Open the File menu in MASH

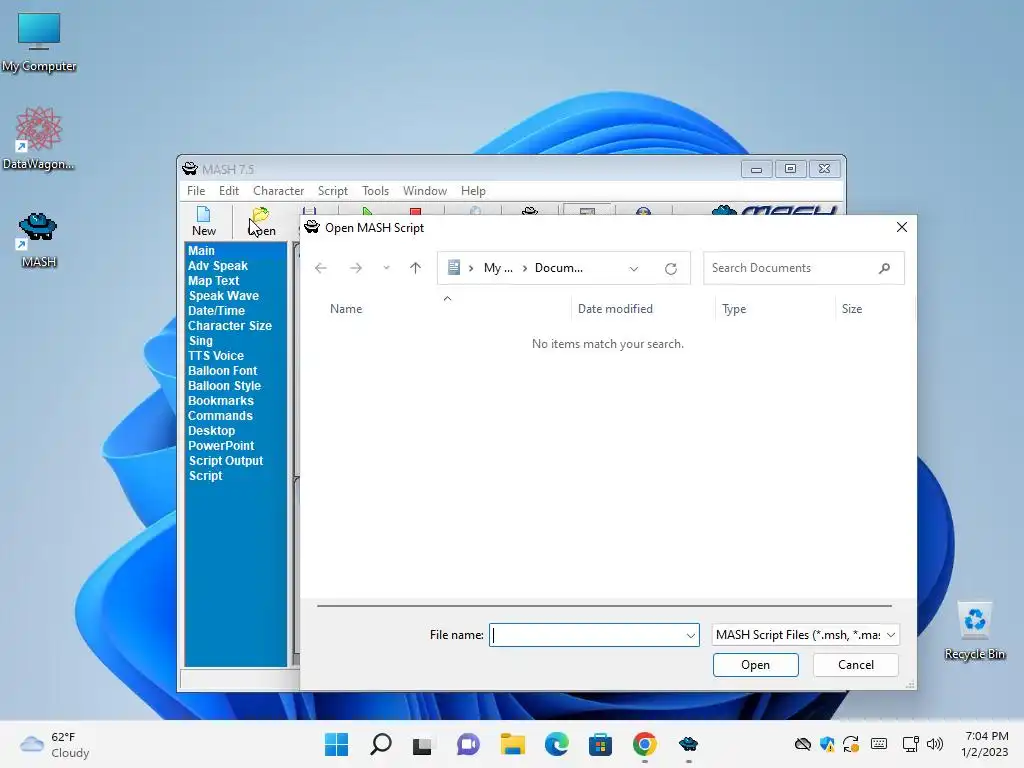196,191
